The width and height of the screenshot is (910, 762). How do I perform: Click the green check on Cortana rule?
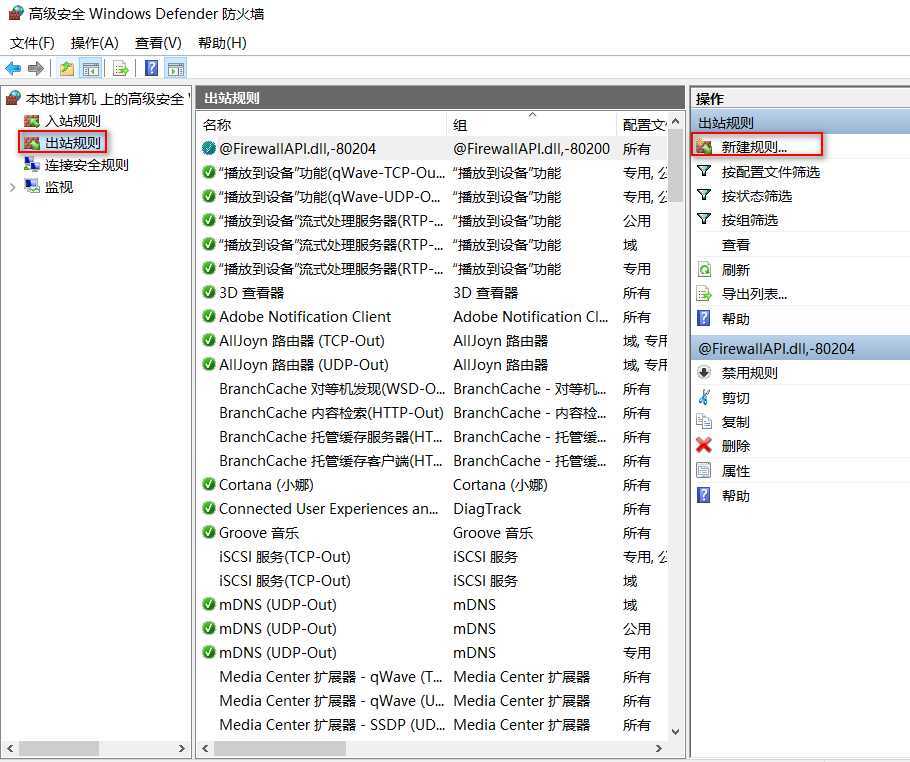tap(208, 484)
